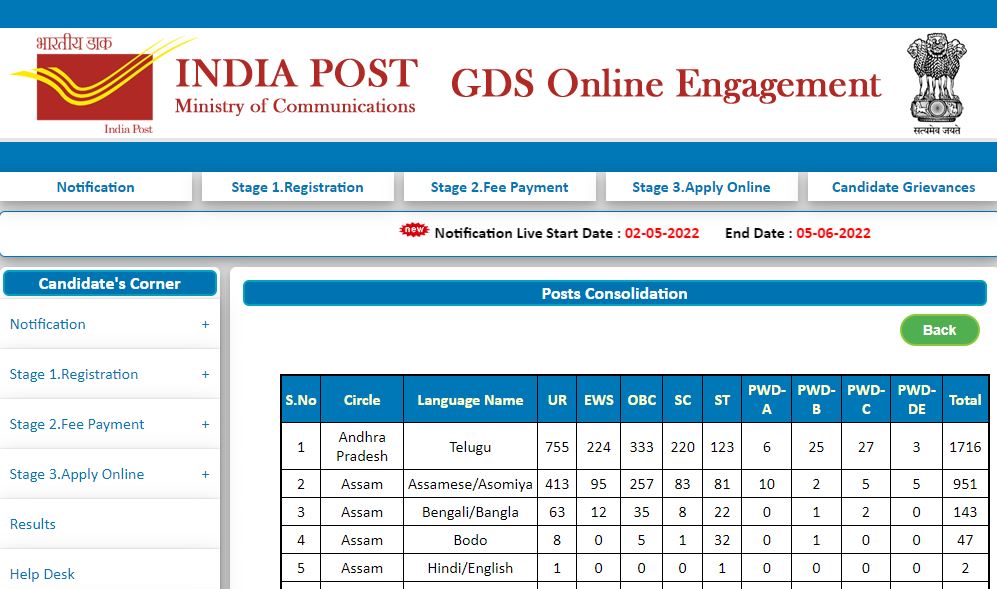Click the S.No column header
The image size is (997, 589).
[x=301, y=399]
